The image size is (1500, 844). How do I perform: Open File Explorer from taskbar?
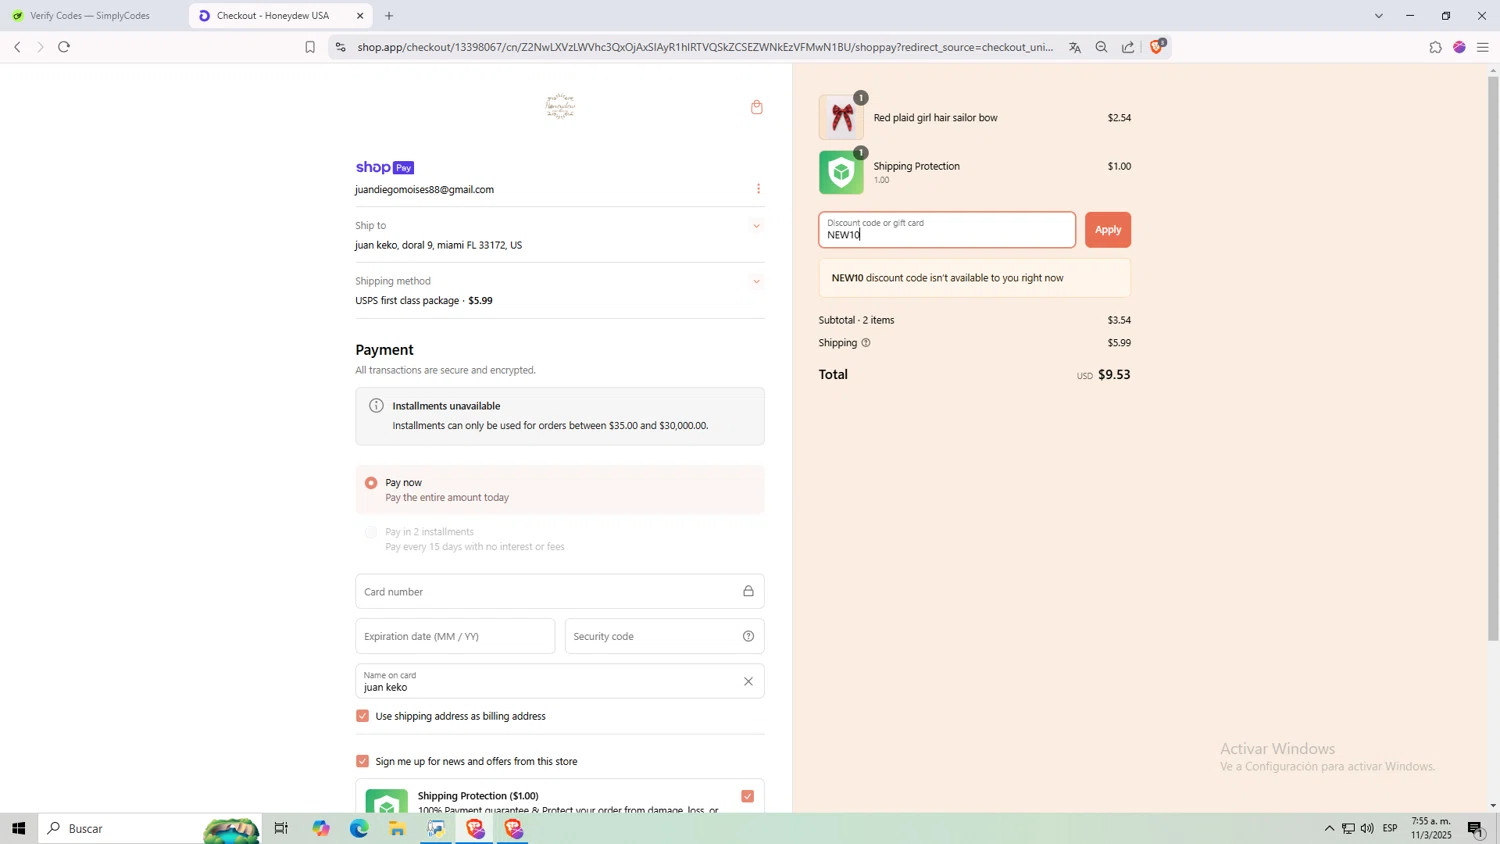[397, 828]
